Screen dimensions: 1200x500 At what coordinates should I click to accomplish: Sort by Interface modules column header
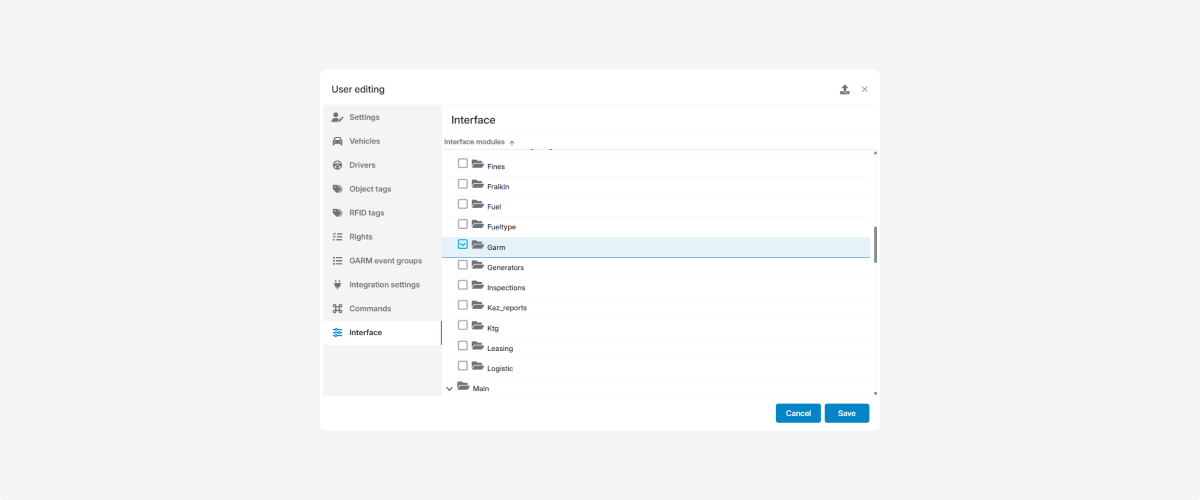point(475,142)
